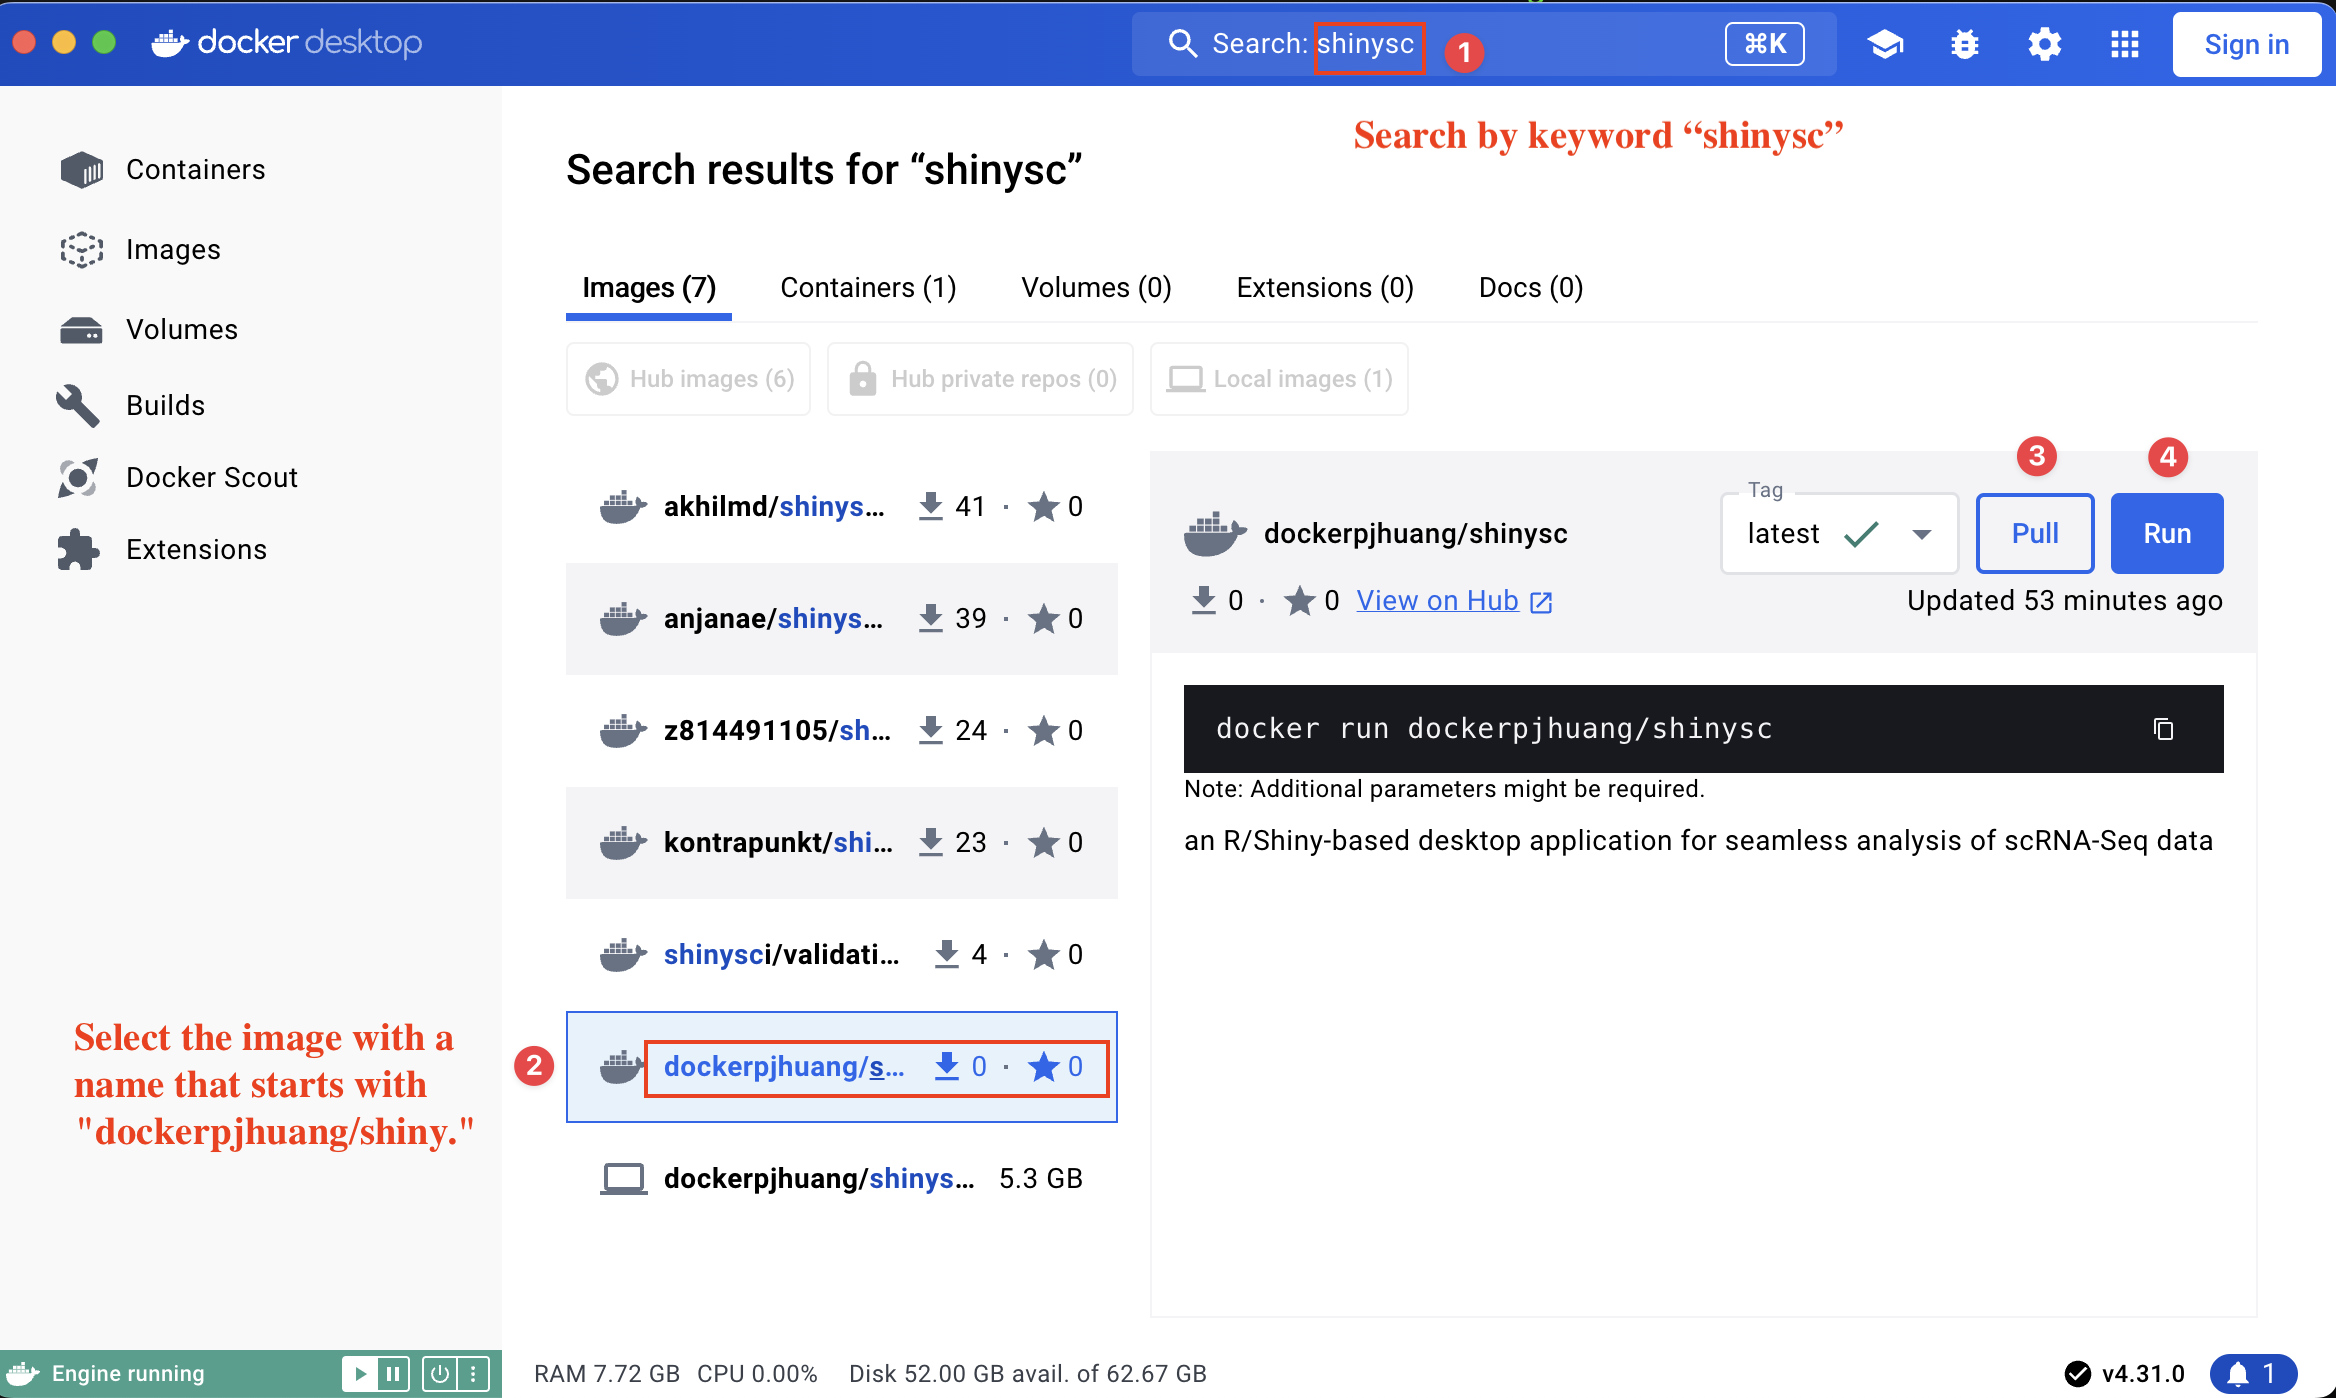The image size is (2336, 1398).
Task: Toggle the Hub private repos filter
Action: point(980,379)
